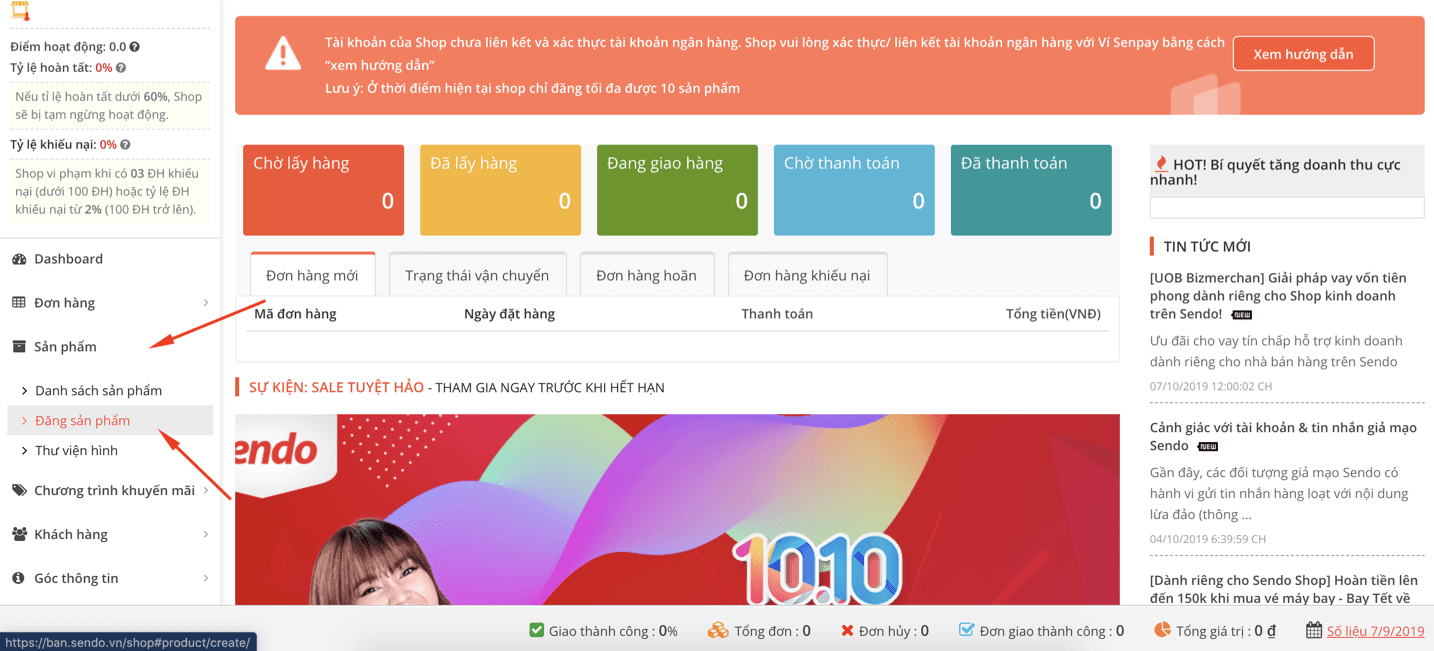This screenshot has height=651, width=1434.
Task: Click the Ngày đặt hàng column header
Action: coord(509,314)
